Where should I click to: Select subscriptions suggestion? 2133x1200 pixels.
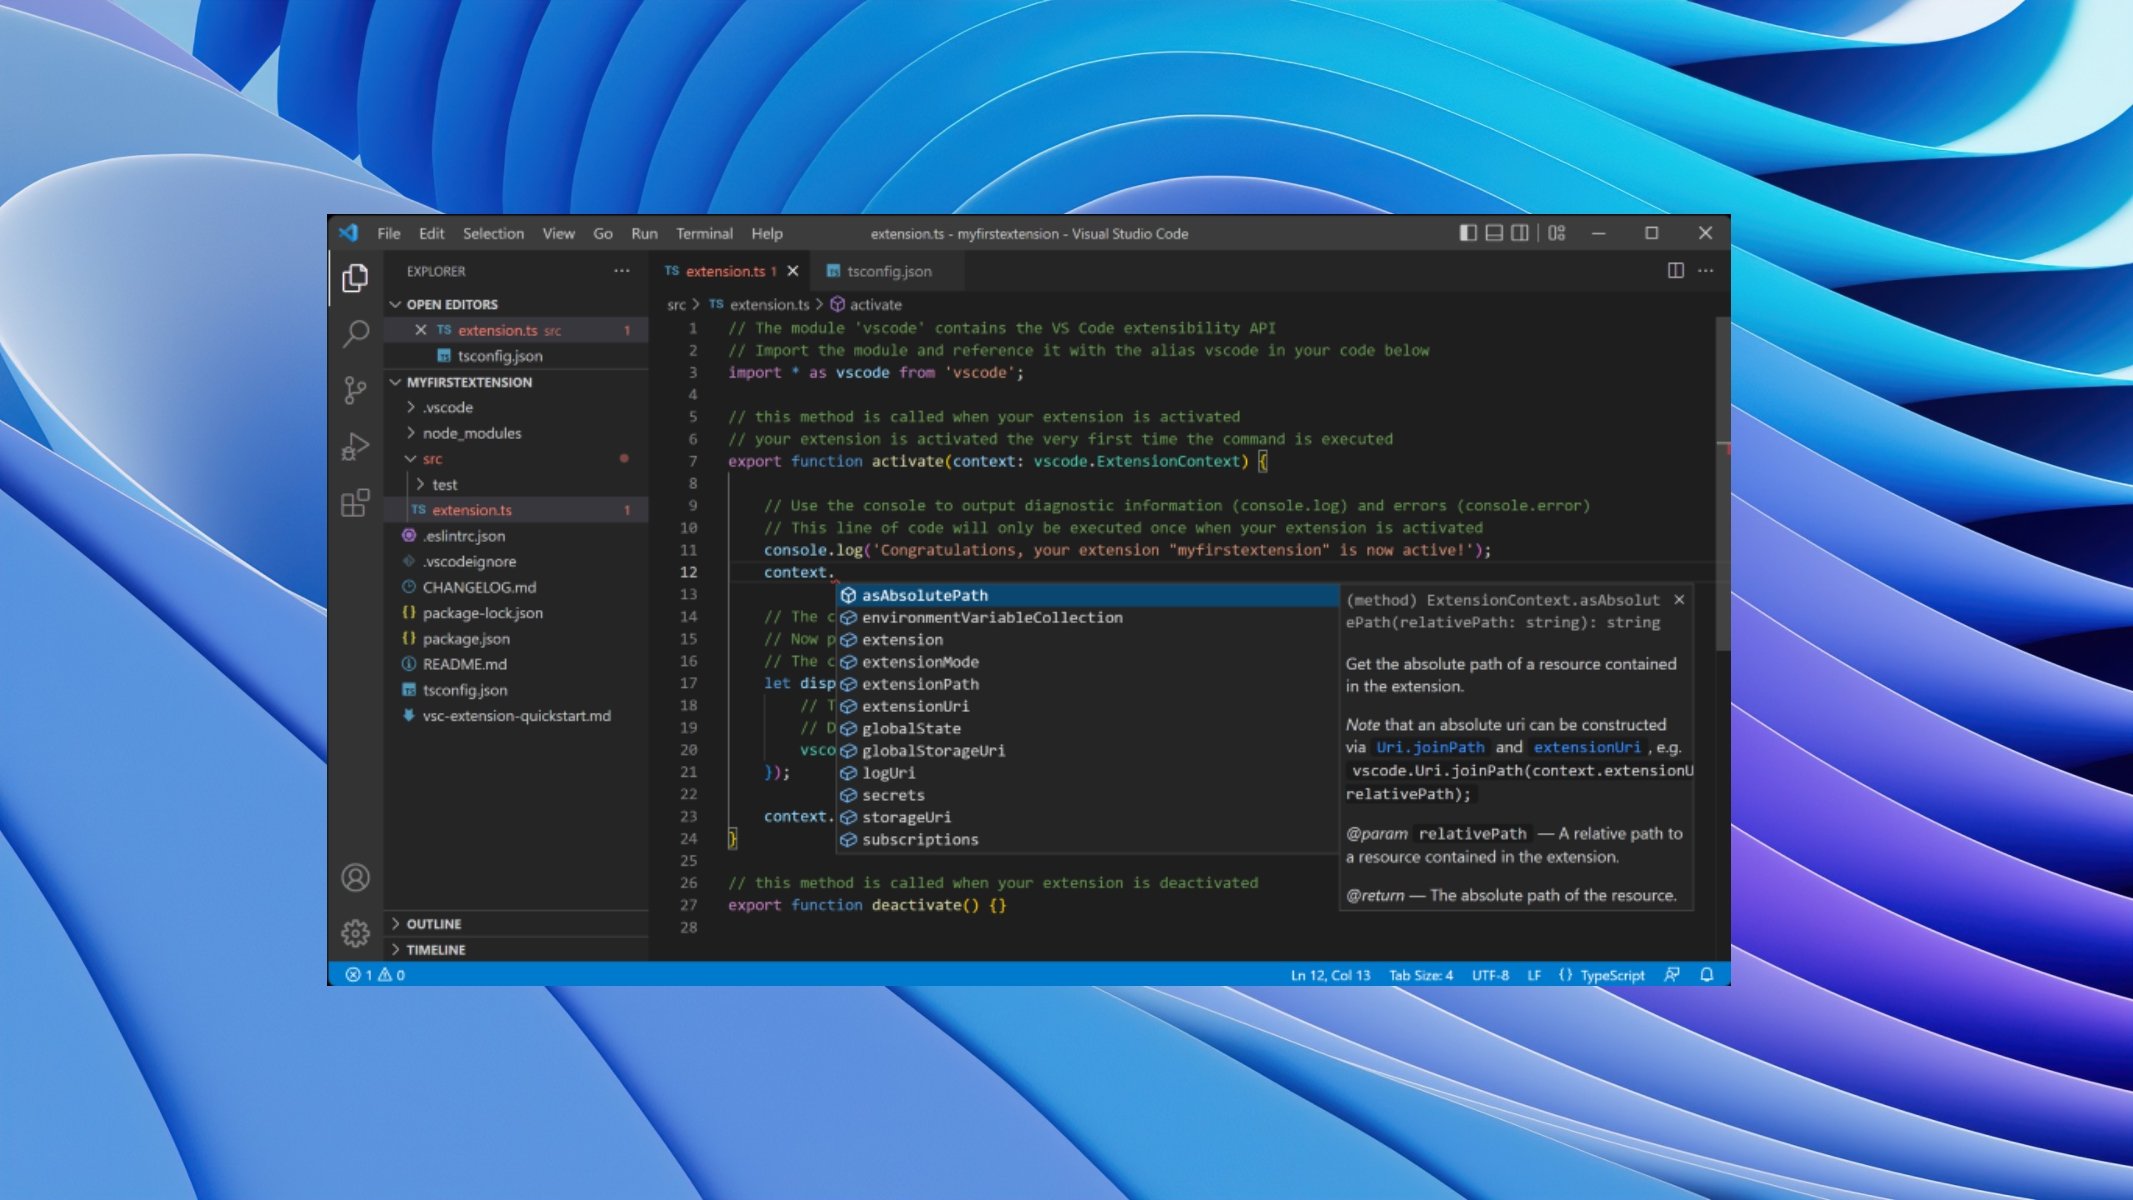pos(1087,840)
